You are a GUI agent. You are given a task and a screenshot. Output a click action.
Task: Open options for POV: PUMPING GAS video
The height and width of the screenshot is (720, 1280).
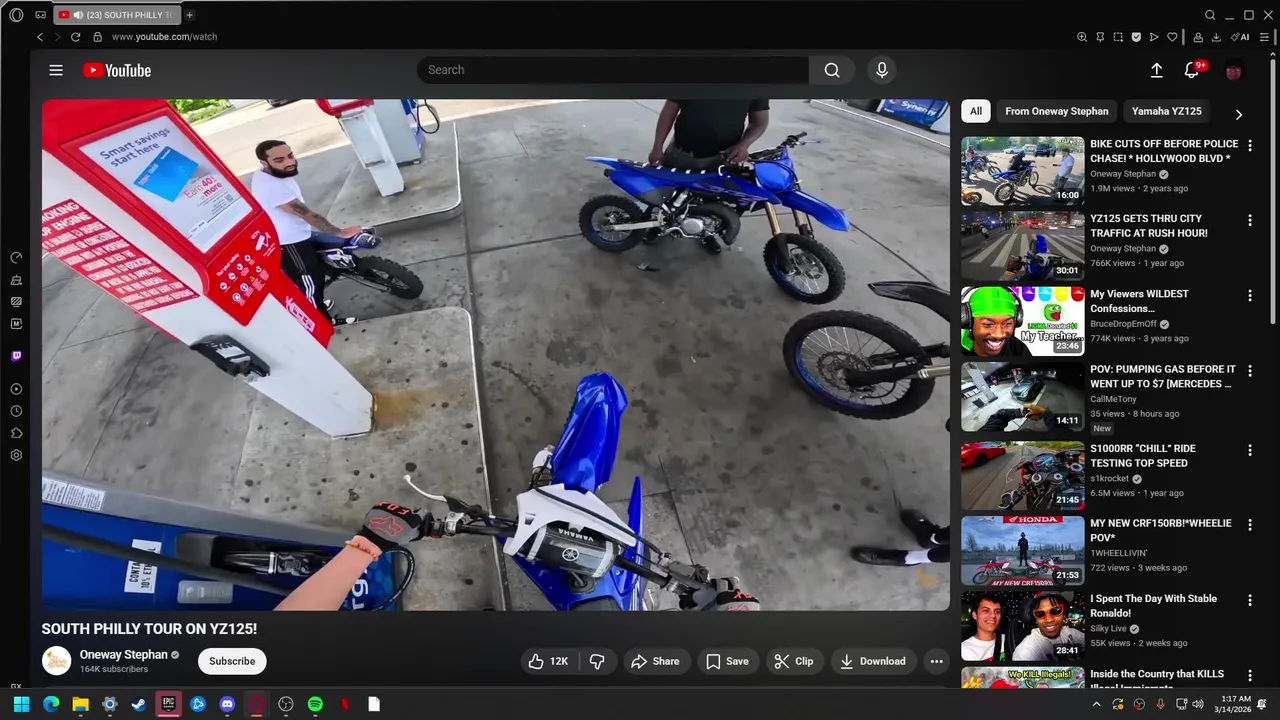tap(1249, 371)
